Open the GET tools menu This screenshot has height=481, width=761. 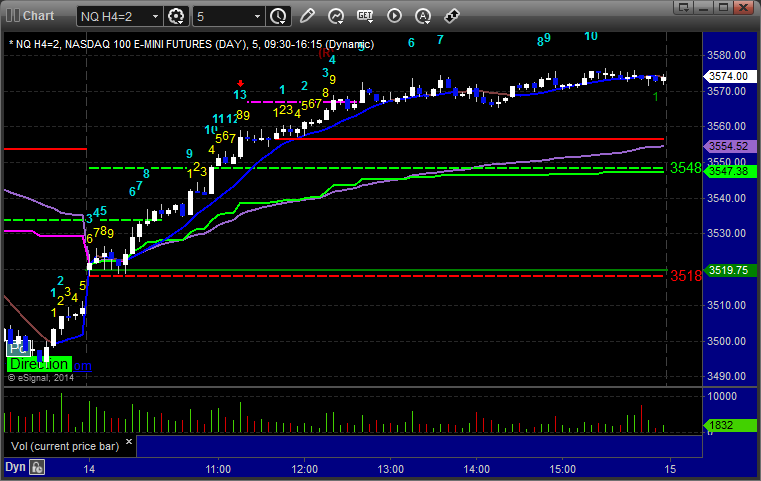pyautogui.click(x=365, y=16)
